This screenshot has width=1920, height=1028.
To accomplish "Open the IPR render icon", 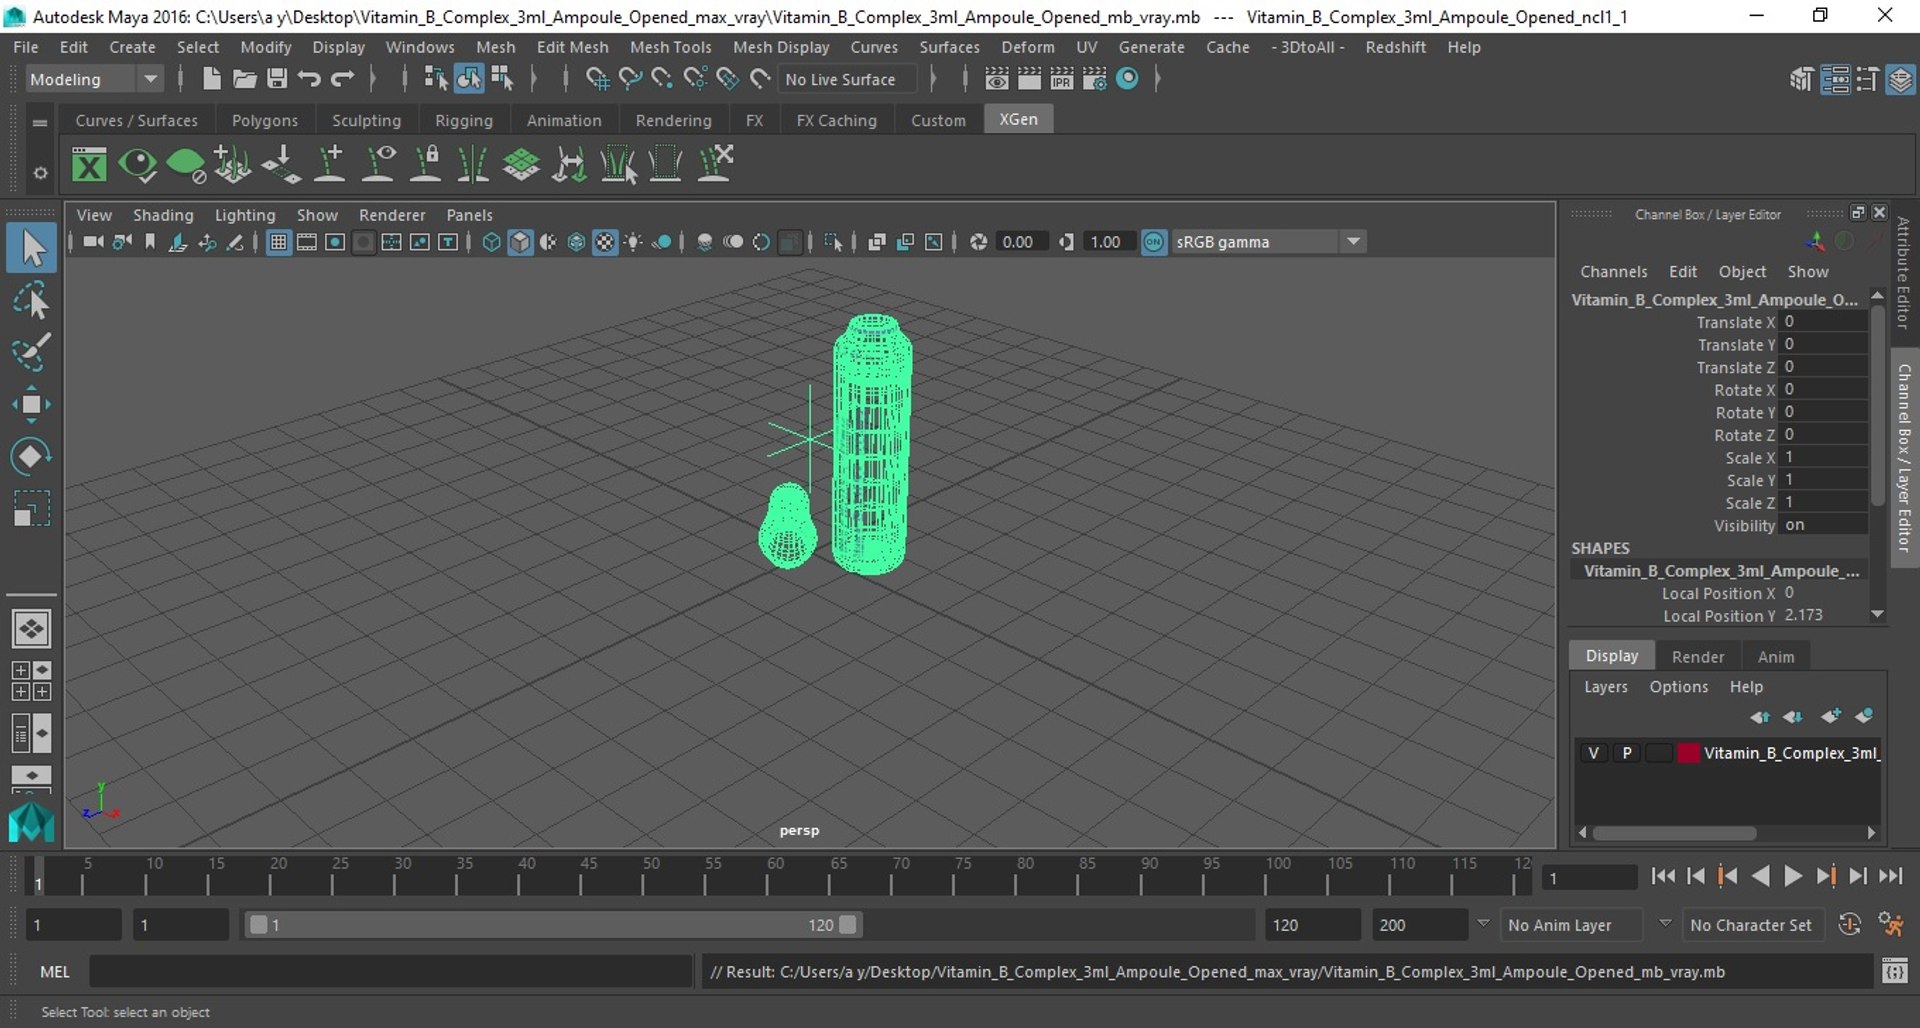I will pos(1062,79).
